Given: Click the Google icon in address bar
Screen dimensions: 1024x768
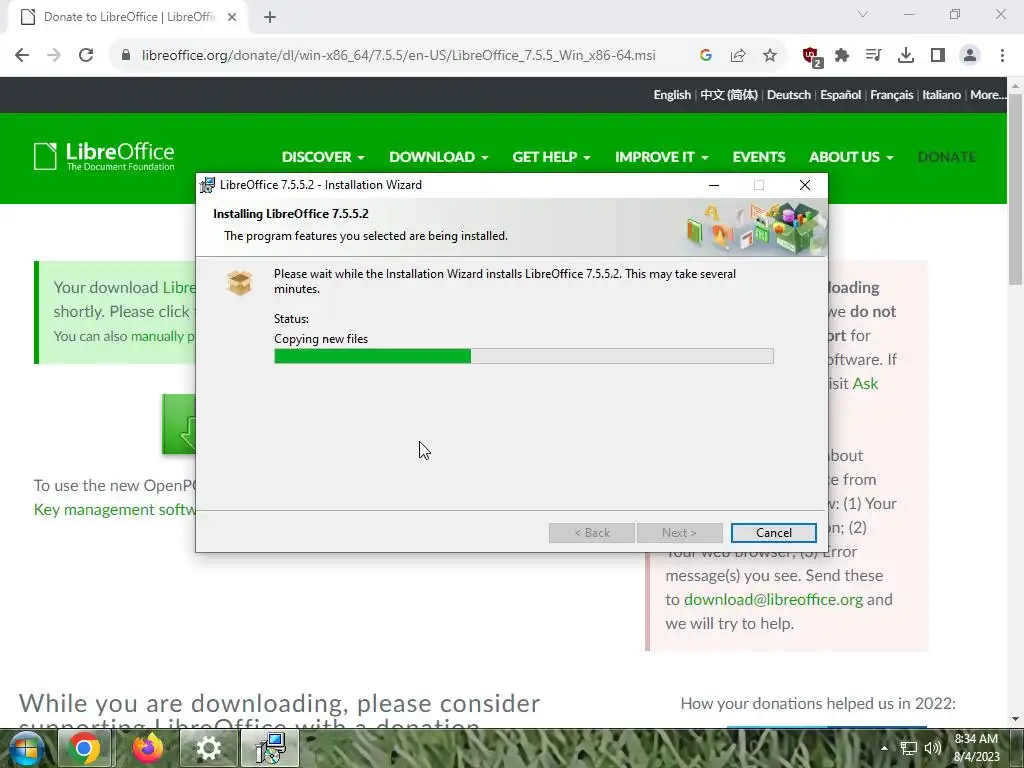Looking at the screenshot, I should pyautogui.click(x=706, y=56).
